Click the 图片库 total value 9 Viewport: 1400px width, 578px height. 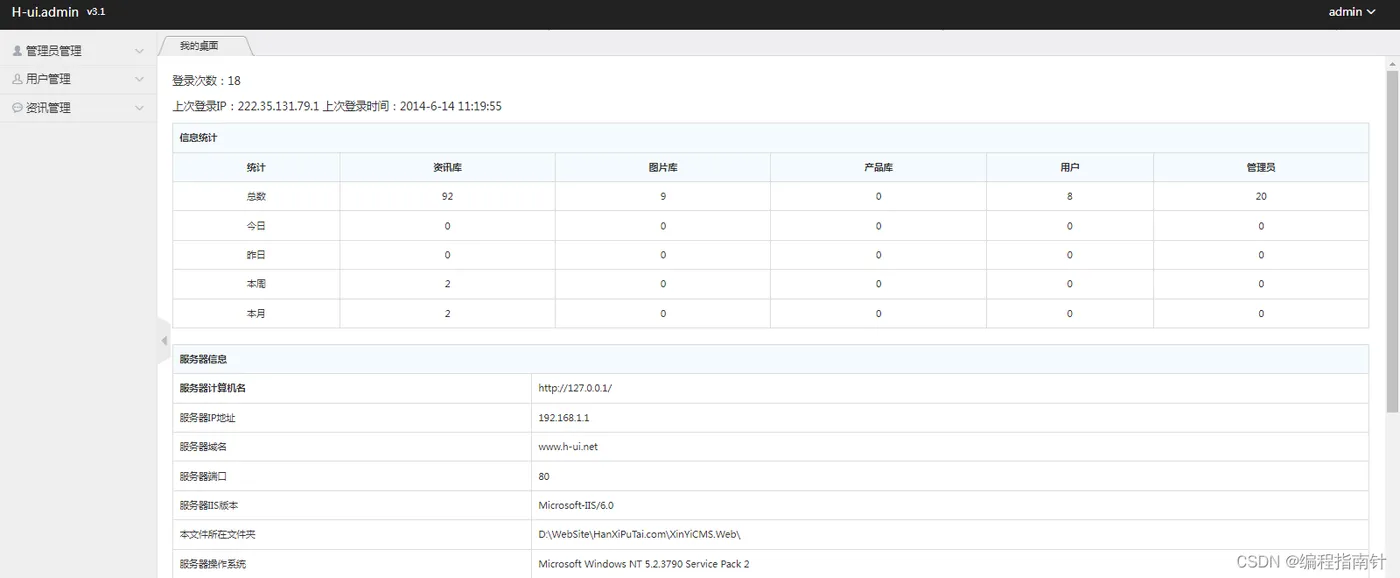click(x=663, y=196)
